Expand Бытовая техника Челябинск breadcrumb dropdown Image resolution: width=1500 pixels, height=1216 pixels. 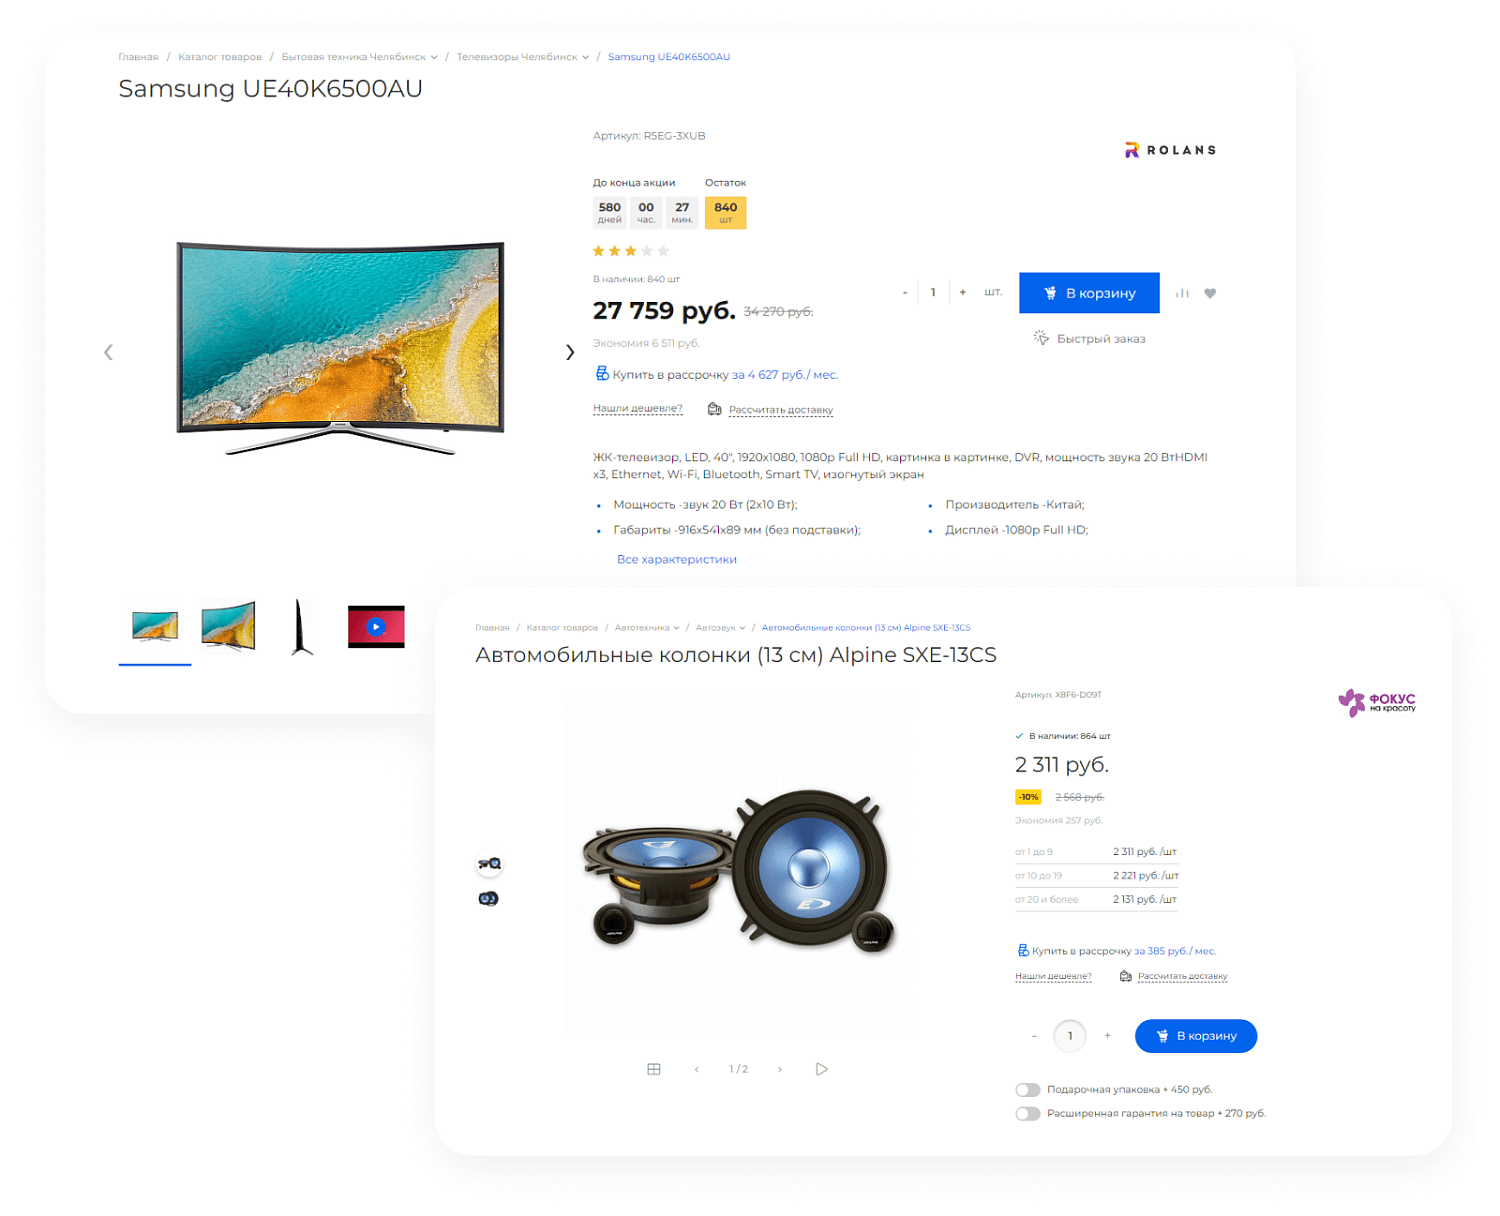pyautogui.click(x=434, y=57)
